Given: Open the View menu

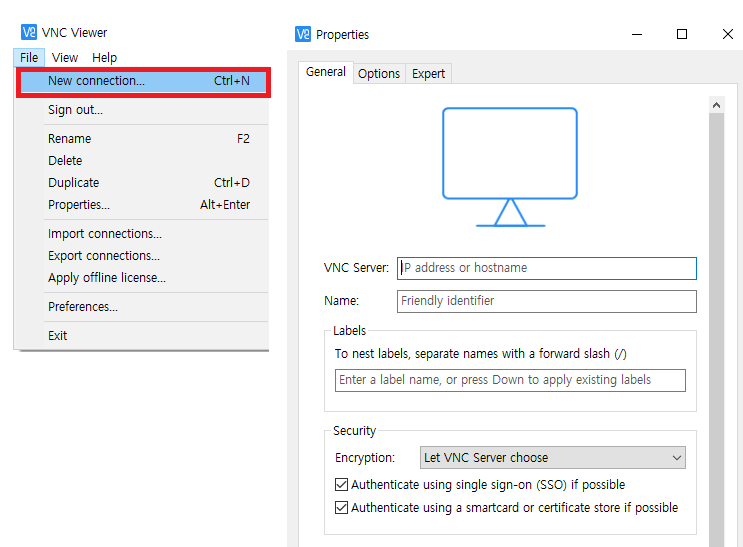Looking at the screenshot, I should click(65, 57).
